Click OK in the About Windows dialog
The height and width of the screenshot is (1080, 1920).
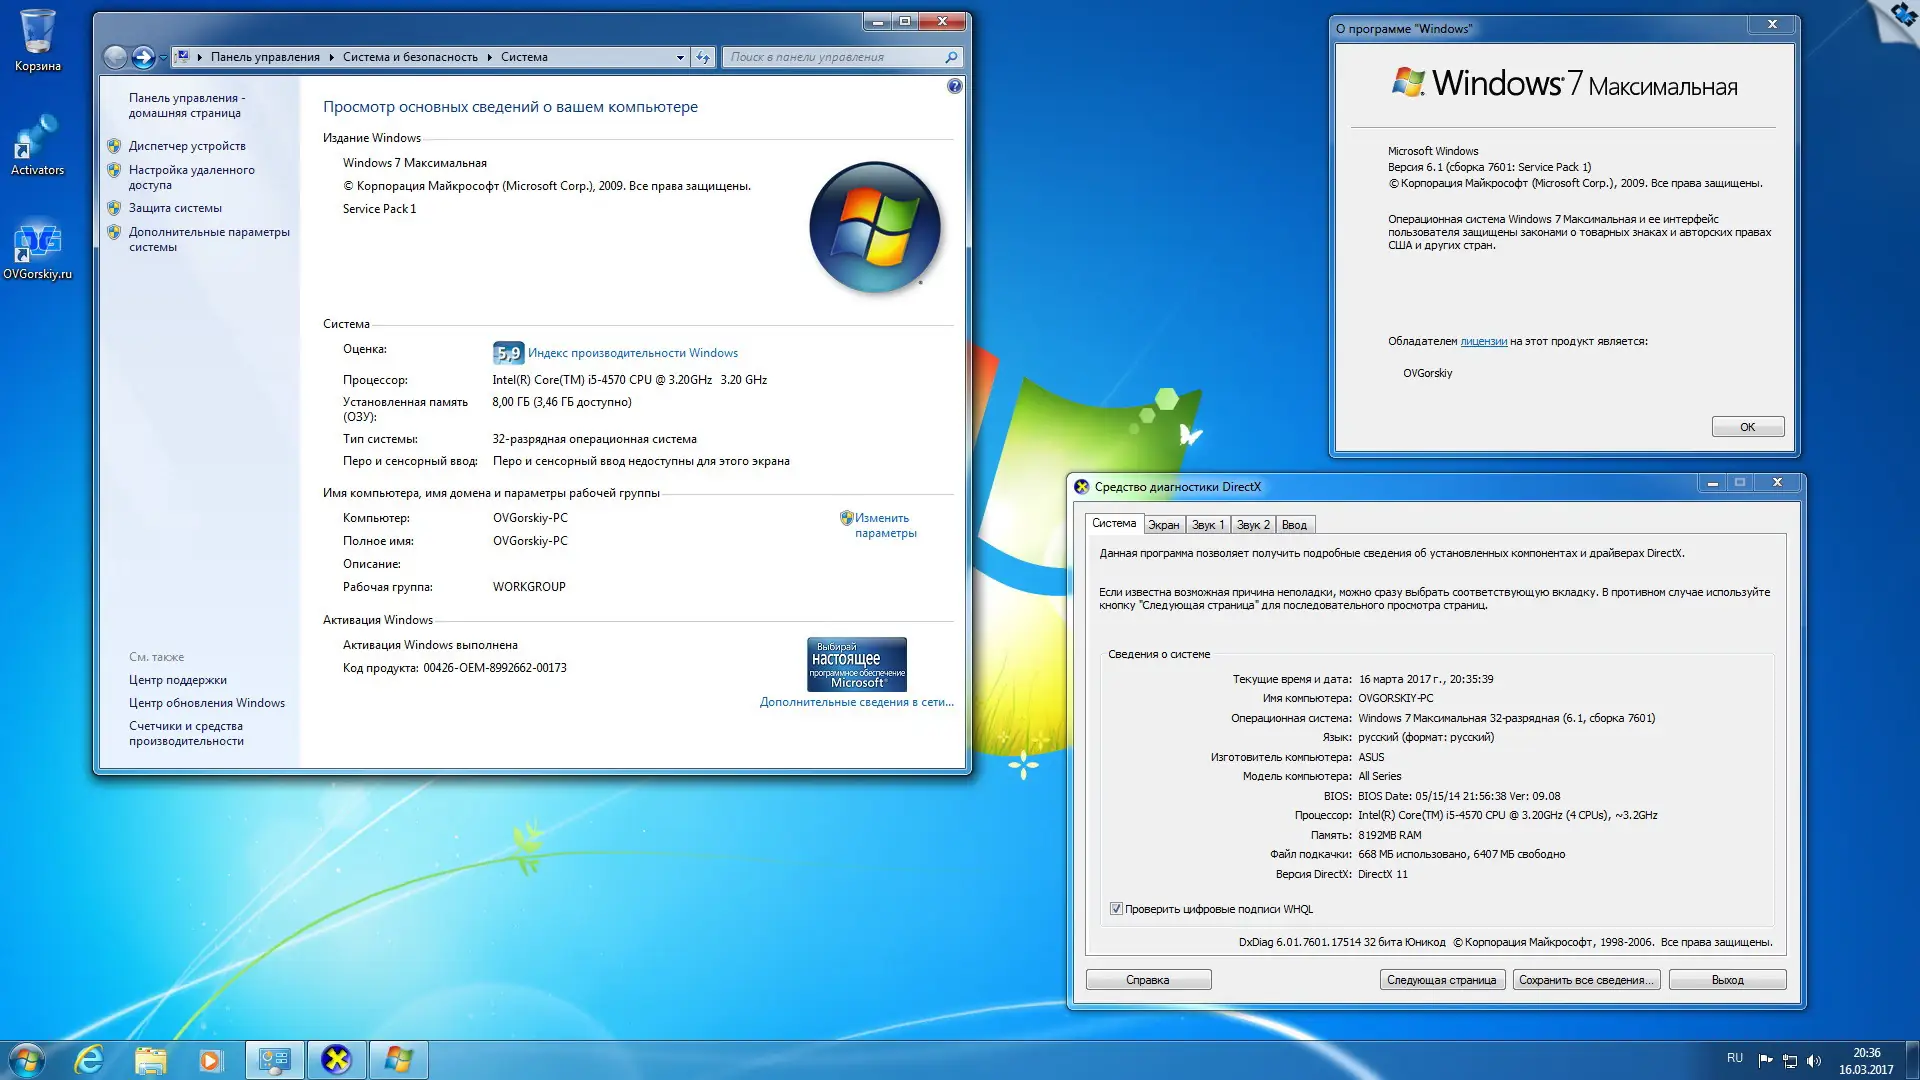1747,427
